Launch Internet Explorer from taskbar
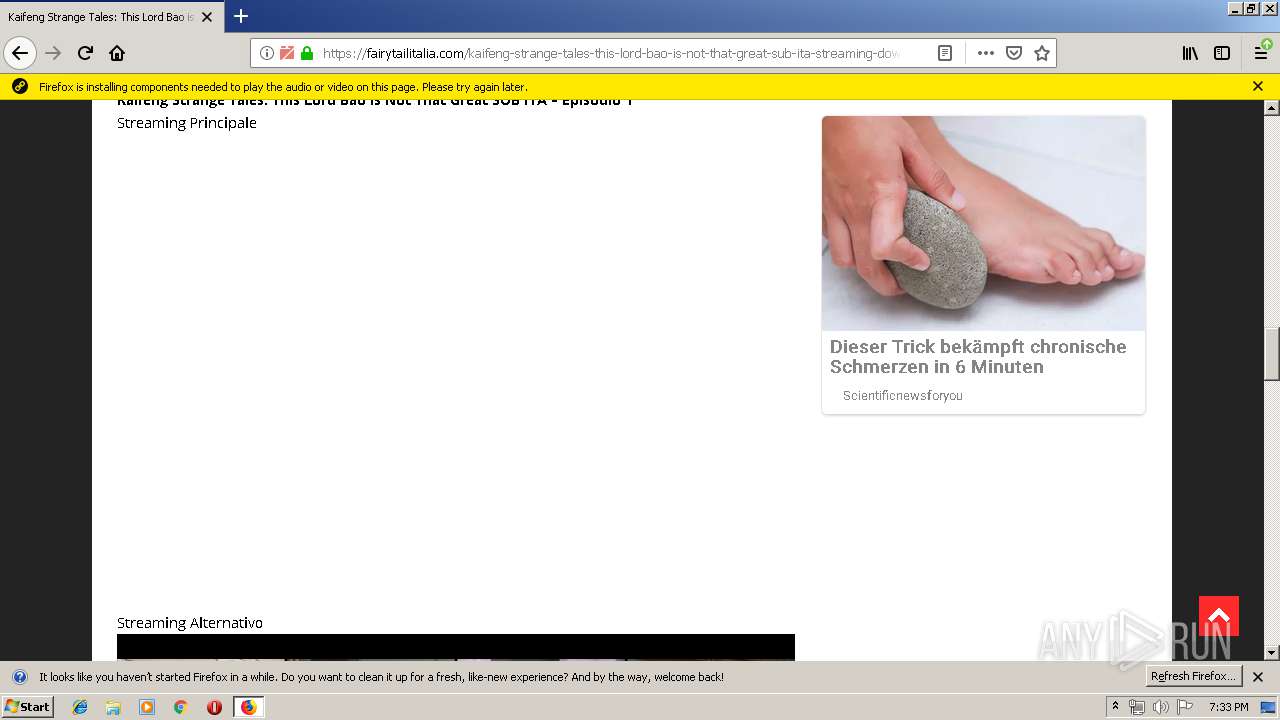 coord(80,707)
